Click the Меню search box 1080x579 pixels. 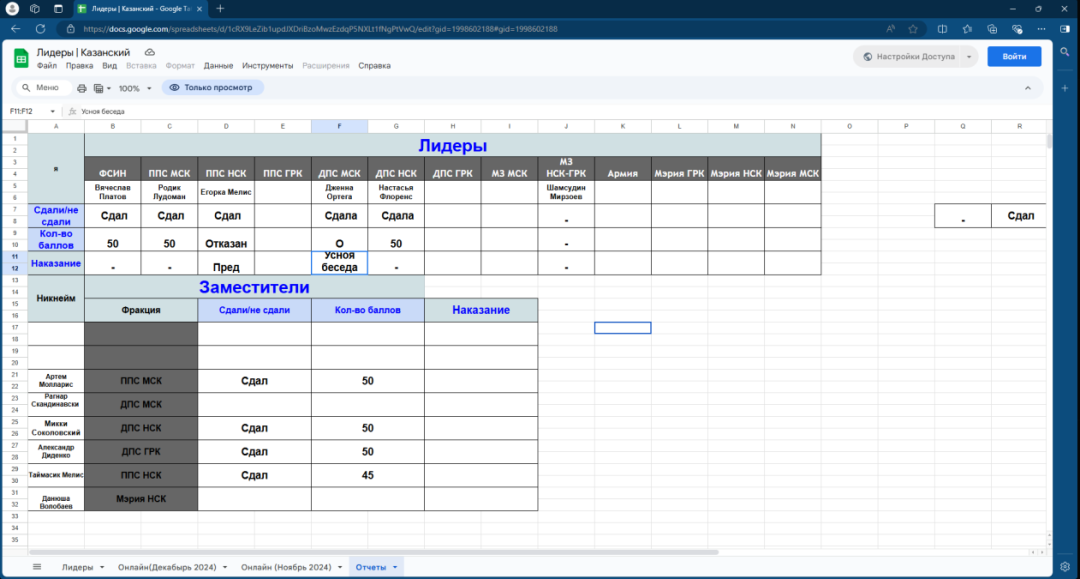43,87
